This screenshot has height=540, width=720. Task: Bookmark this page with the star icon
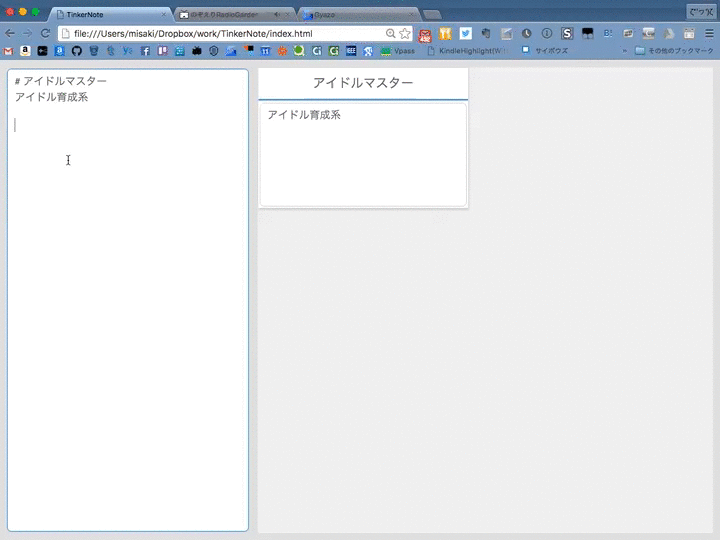coord(405,34)
